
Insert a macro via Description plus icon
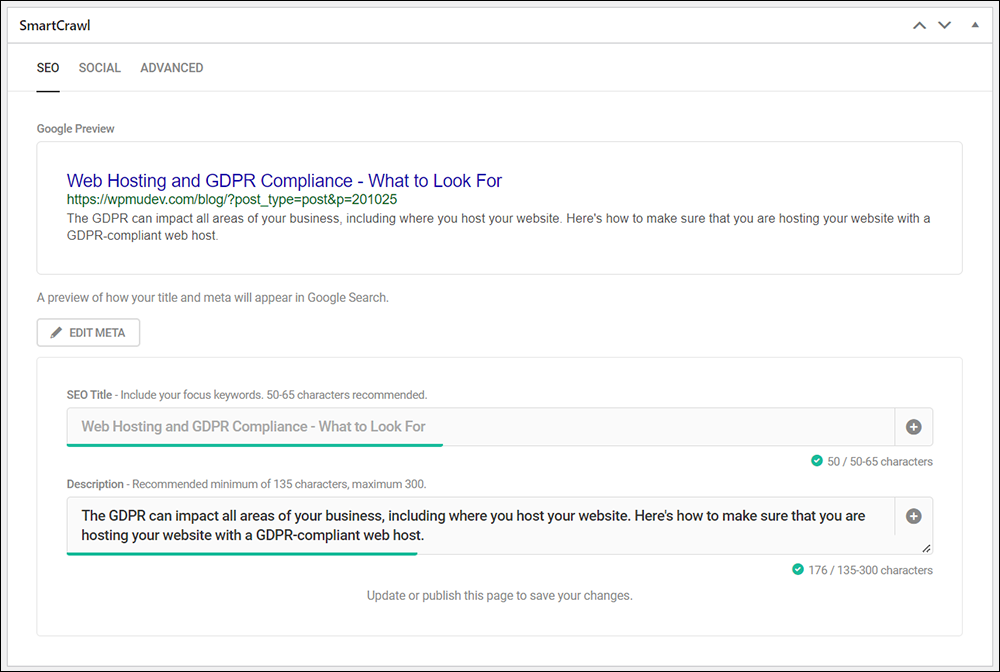click(913, 516)
